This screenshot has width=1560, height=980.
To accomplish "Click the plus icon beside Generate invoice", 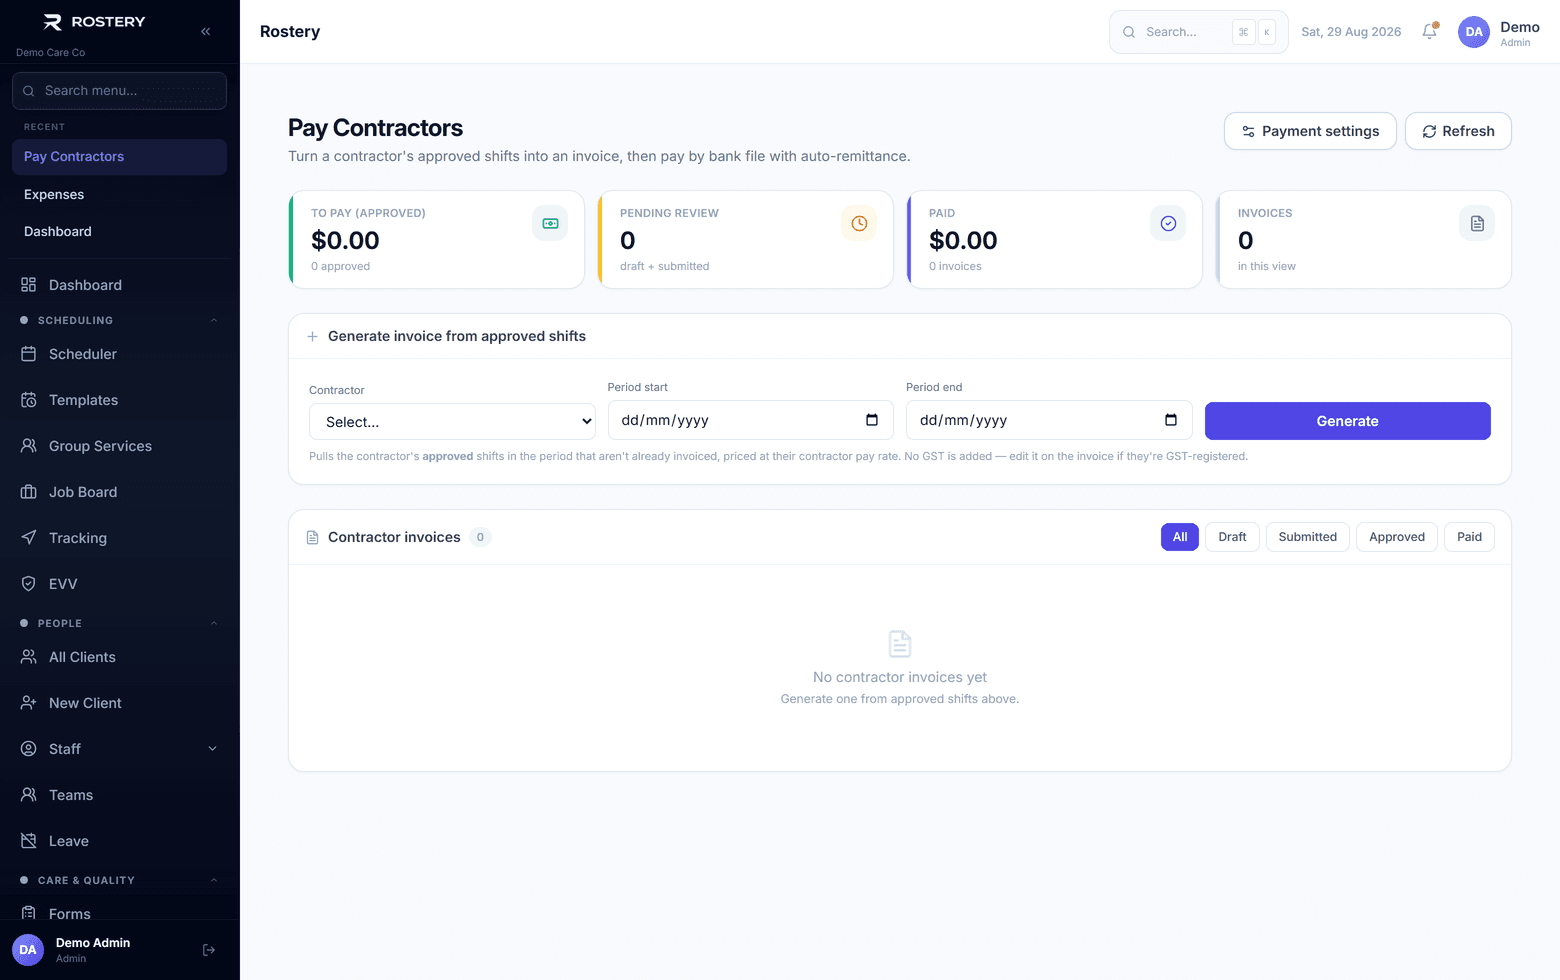I will tap(312, 337).
